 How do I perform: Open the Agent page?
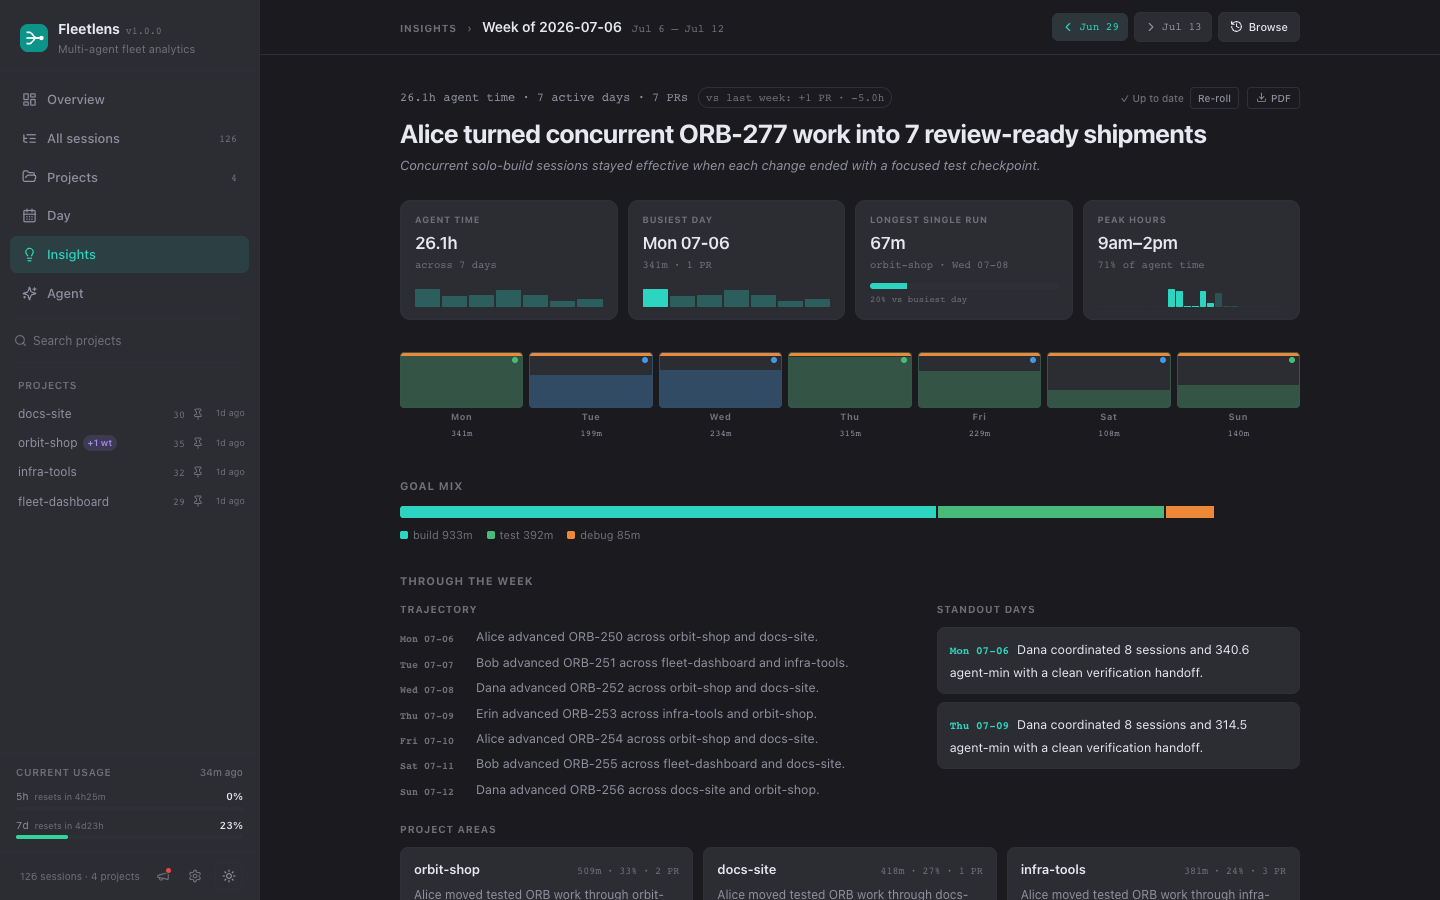(x=130, y=294)
